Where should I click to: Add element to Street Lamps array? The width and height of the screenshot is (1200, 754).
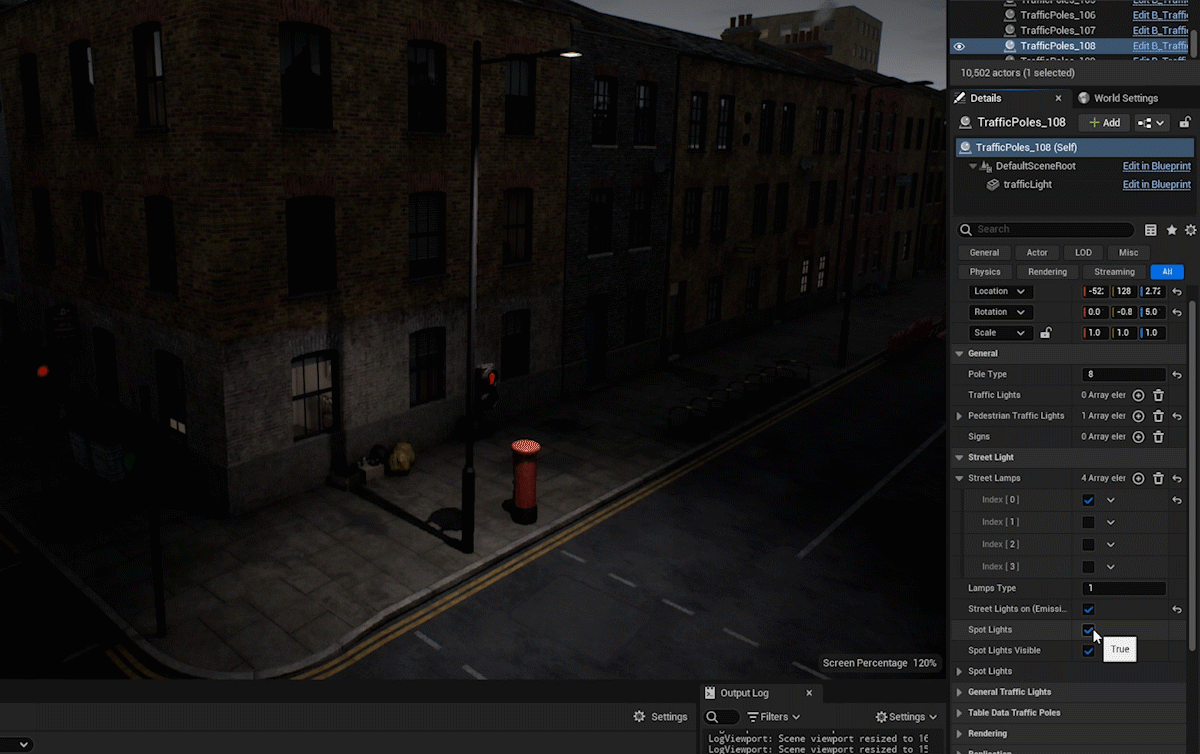[1138, 478]
